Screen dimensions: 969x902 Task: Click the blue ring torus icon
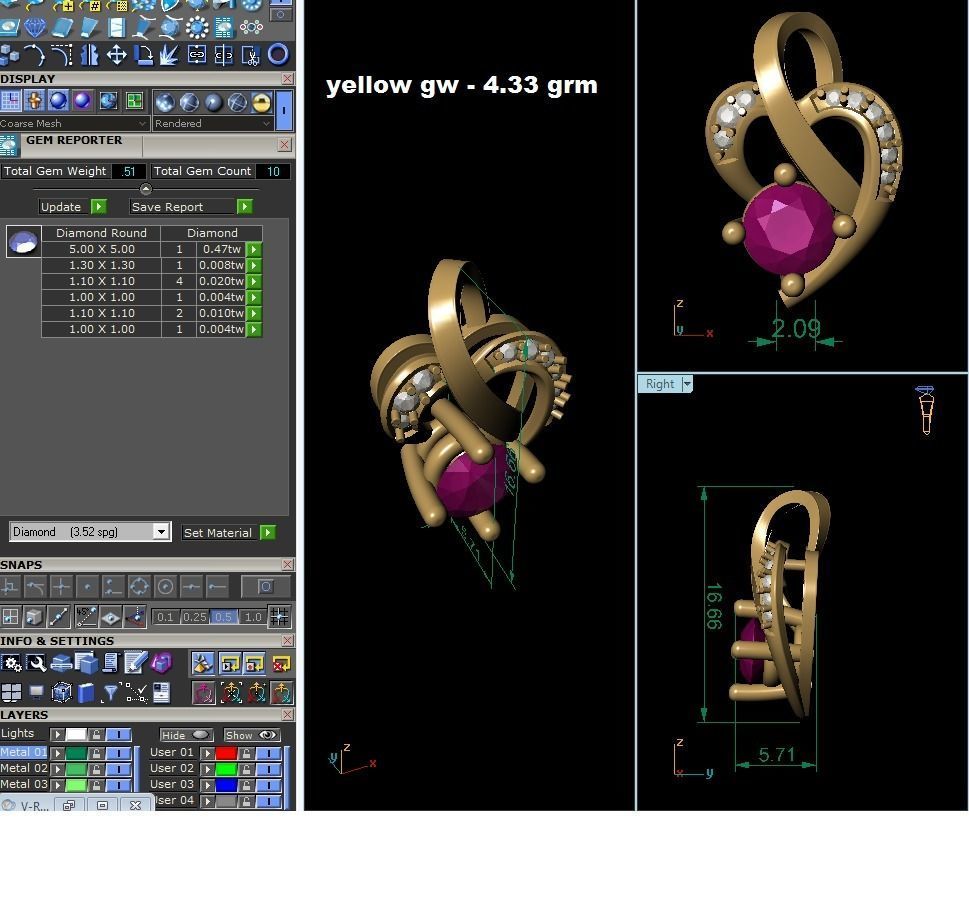(x=278, y=55)
